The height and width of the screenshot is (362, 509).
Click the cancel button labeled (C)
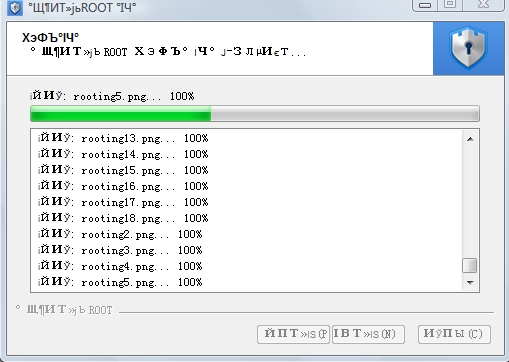[454, 334]
